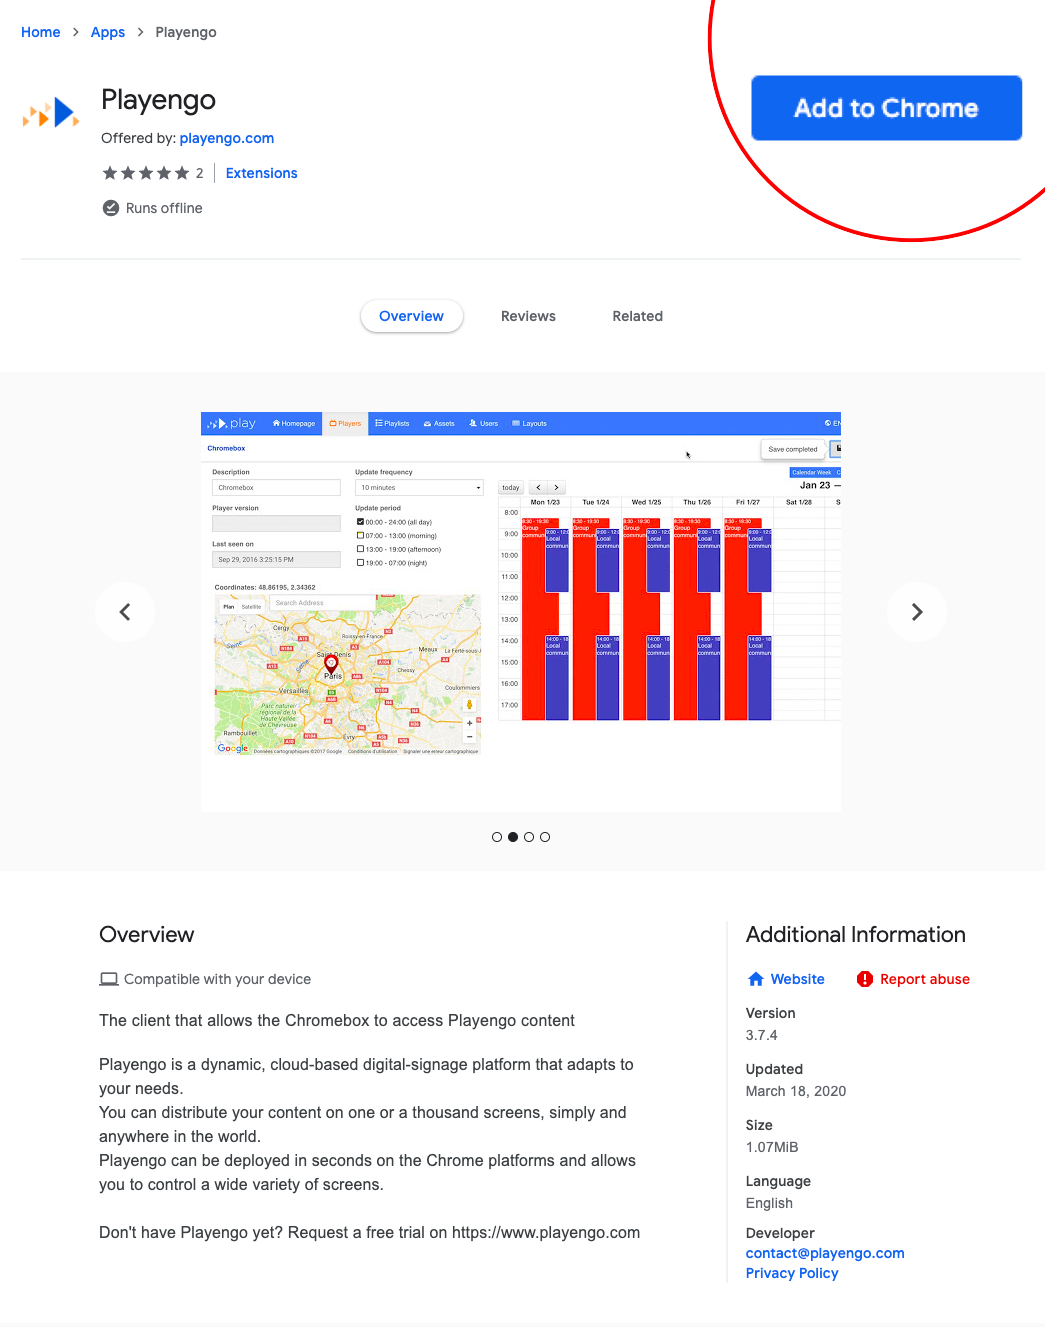The height and width of the screenshot is (1327, 1045).
Task: Switch to the Related tab
Action: pos(638,316)
